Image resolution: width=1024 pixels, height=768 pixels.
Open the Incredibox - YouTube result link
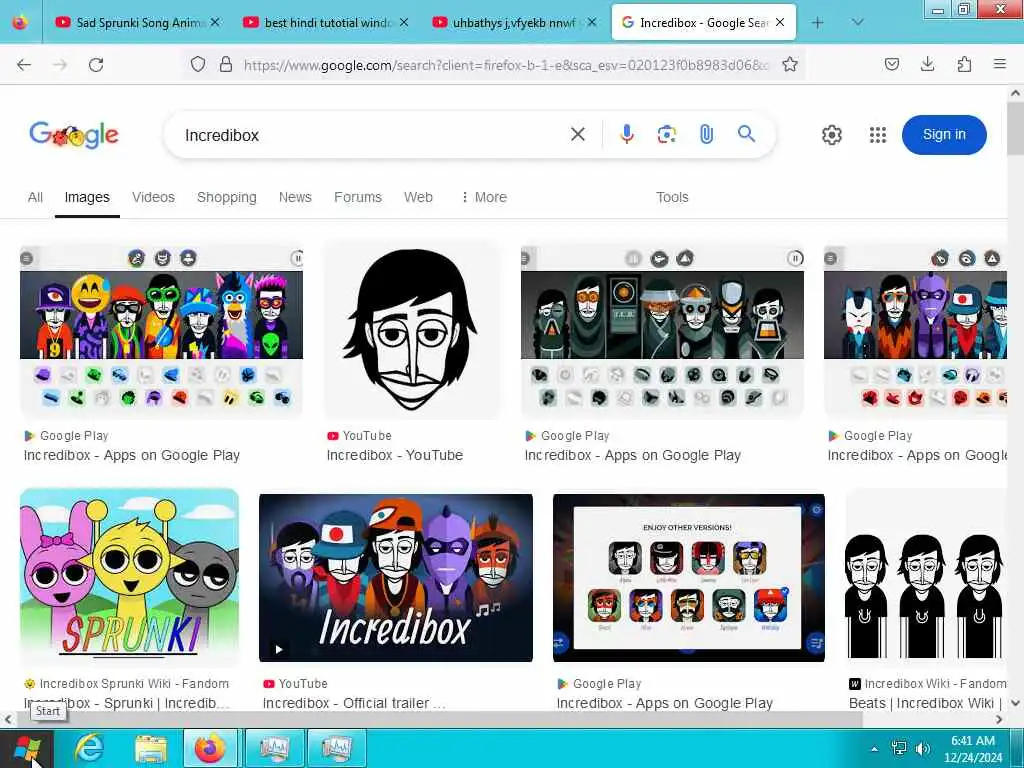(x=394, y=455)
